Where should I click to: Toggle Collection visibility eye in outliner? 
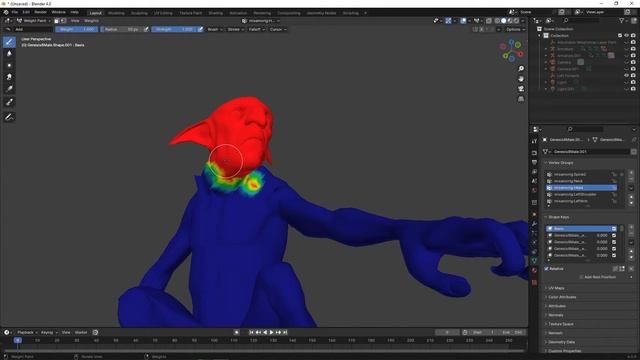click(x=627, y=36)
